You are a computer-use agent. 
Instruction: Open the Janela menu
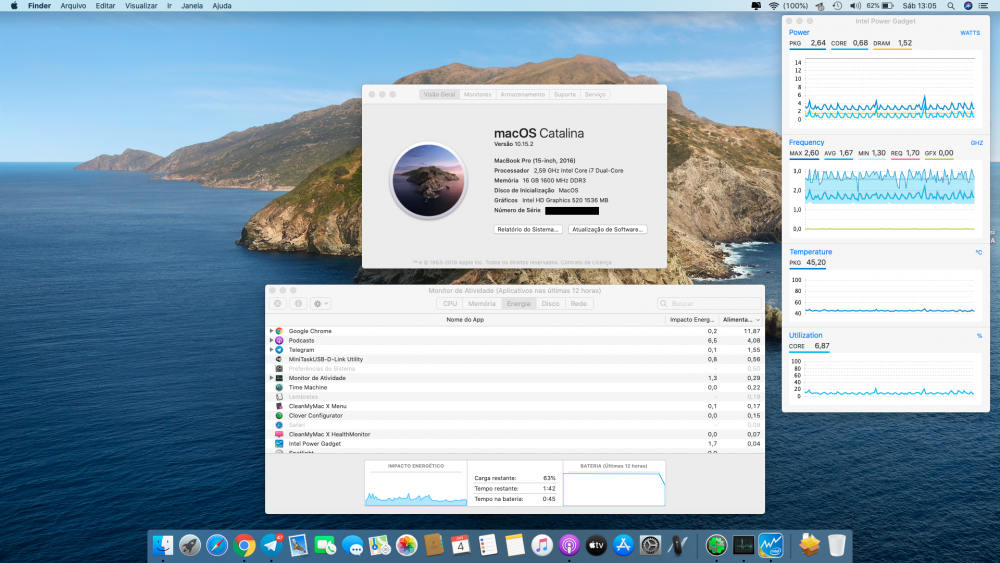[192, 6]
